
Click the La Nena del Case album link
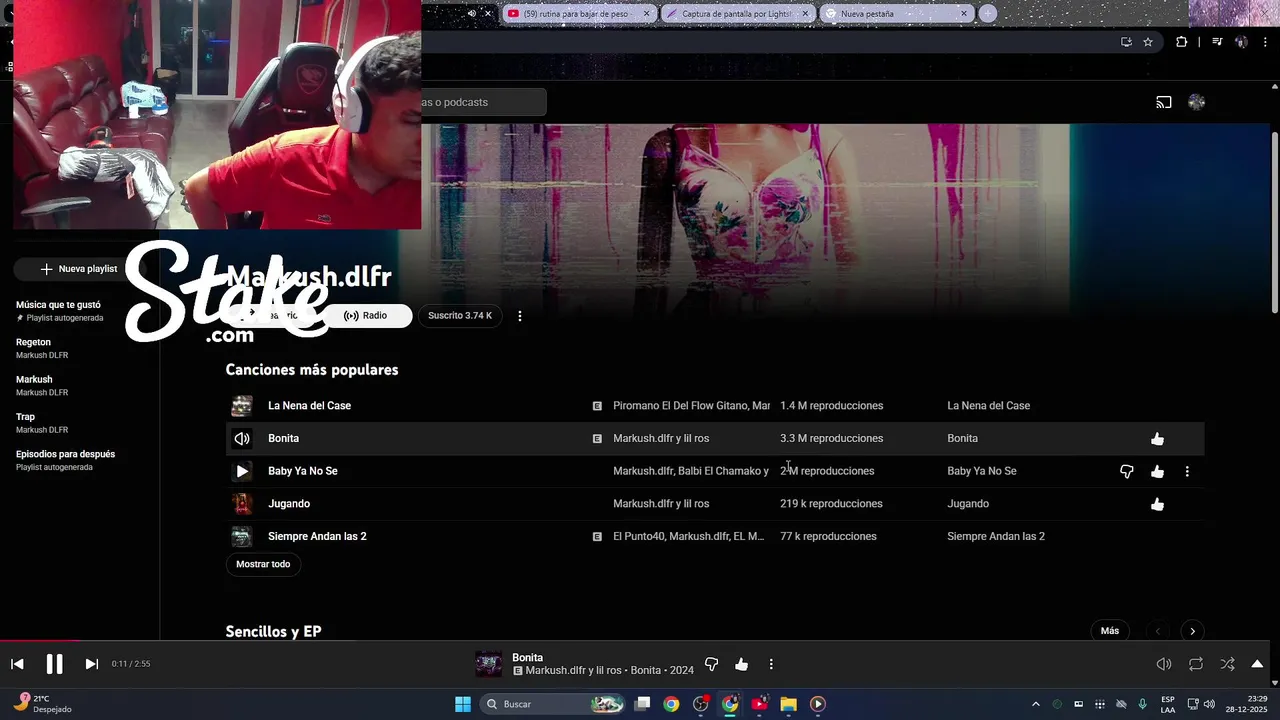point(988,406)
